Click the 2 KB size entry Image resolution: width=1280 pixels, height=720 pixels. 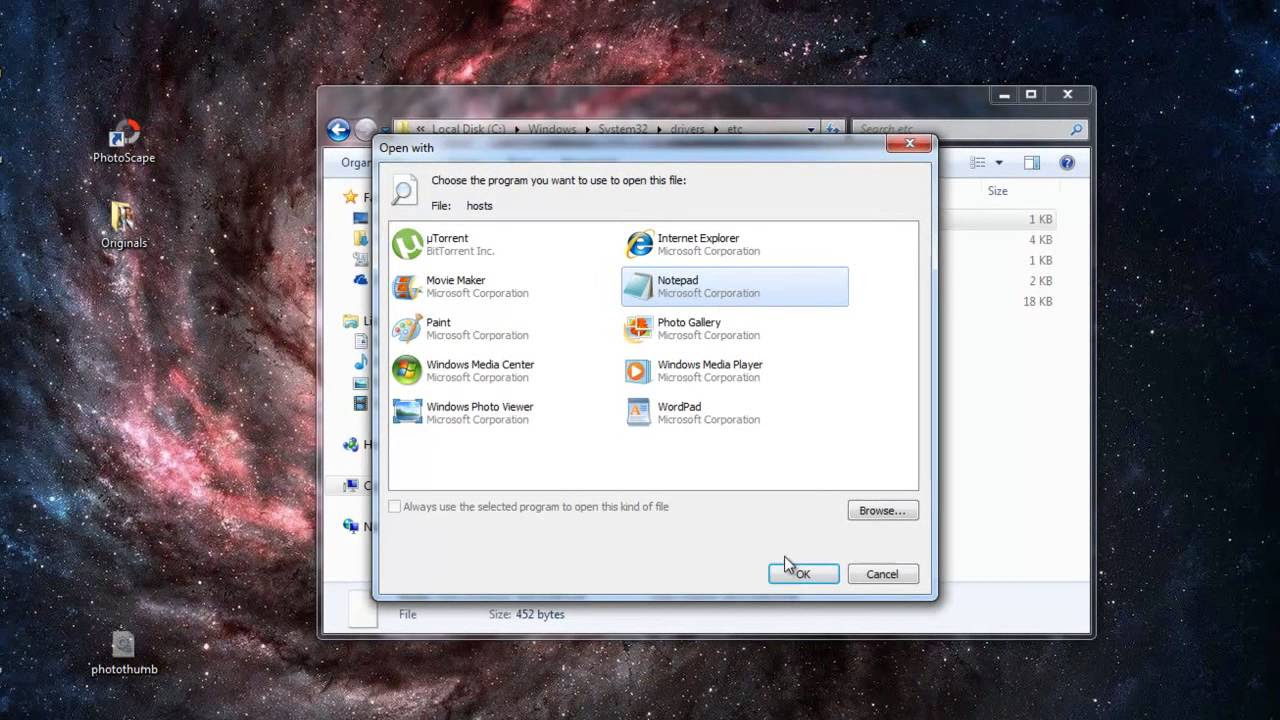point(1041,281)
